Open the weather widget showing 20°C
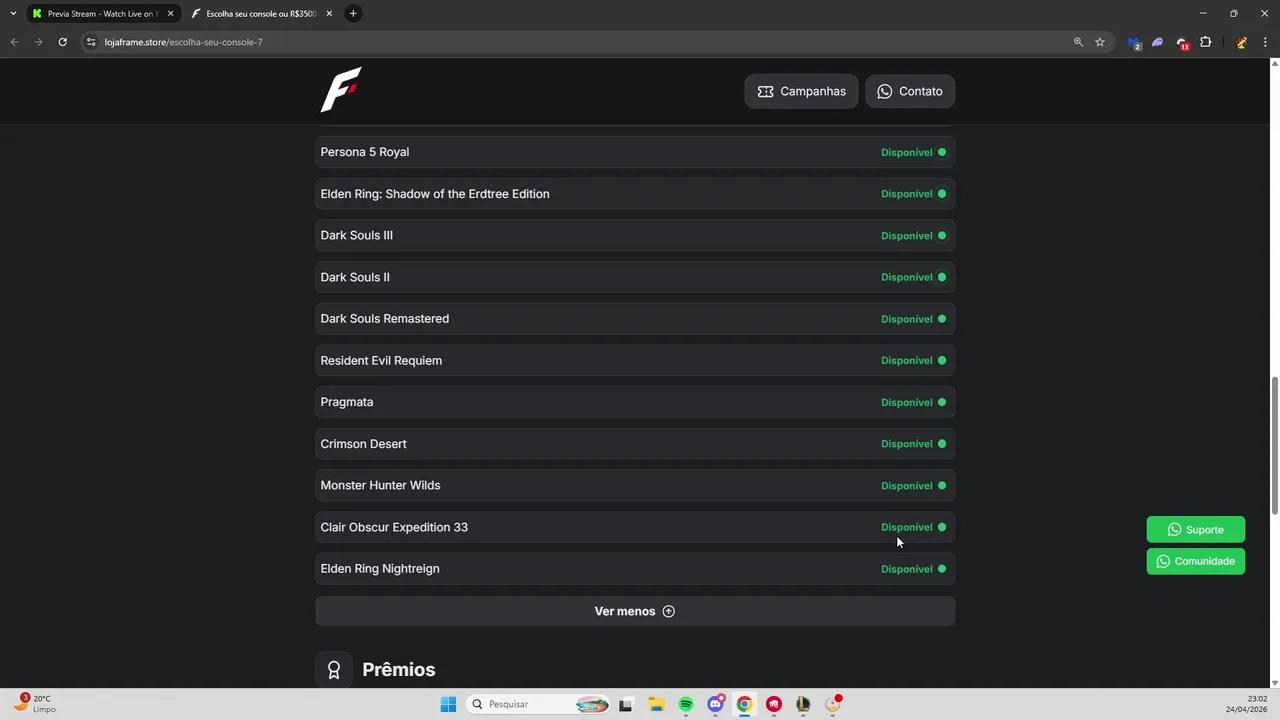This screenshot has width=1280, height=720. click(x=34, y=704)
